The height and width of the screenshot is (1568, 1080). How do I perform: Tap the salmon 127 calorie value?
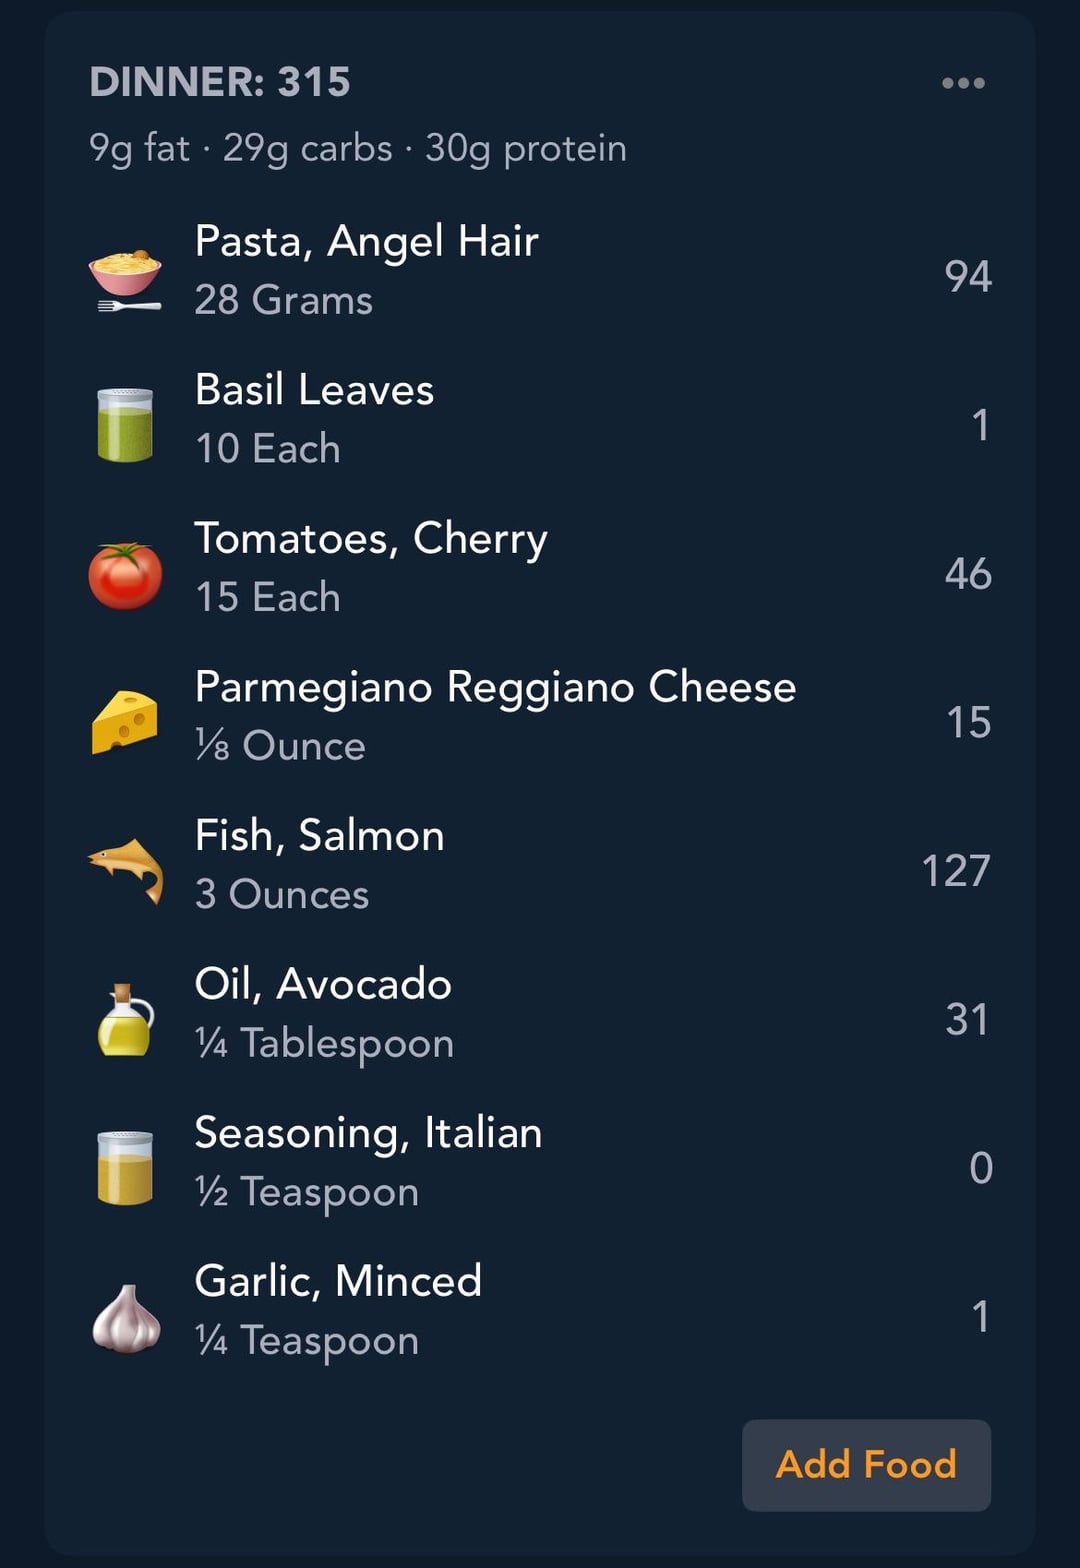955,871
